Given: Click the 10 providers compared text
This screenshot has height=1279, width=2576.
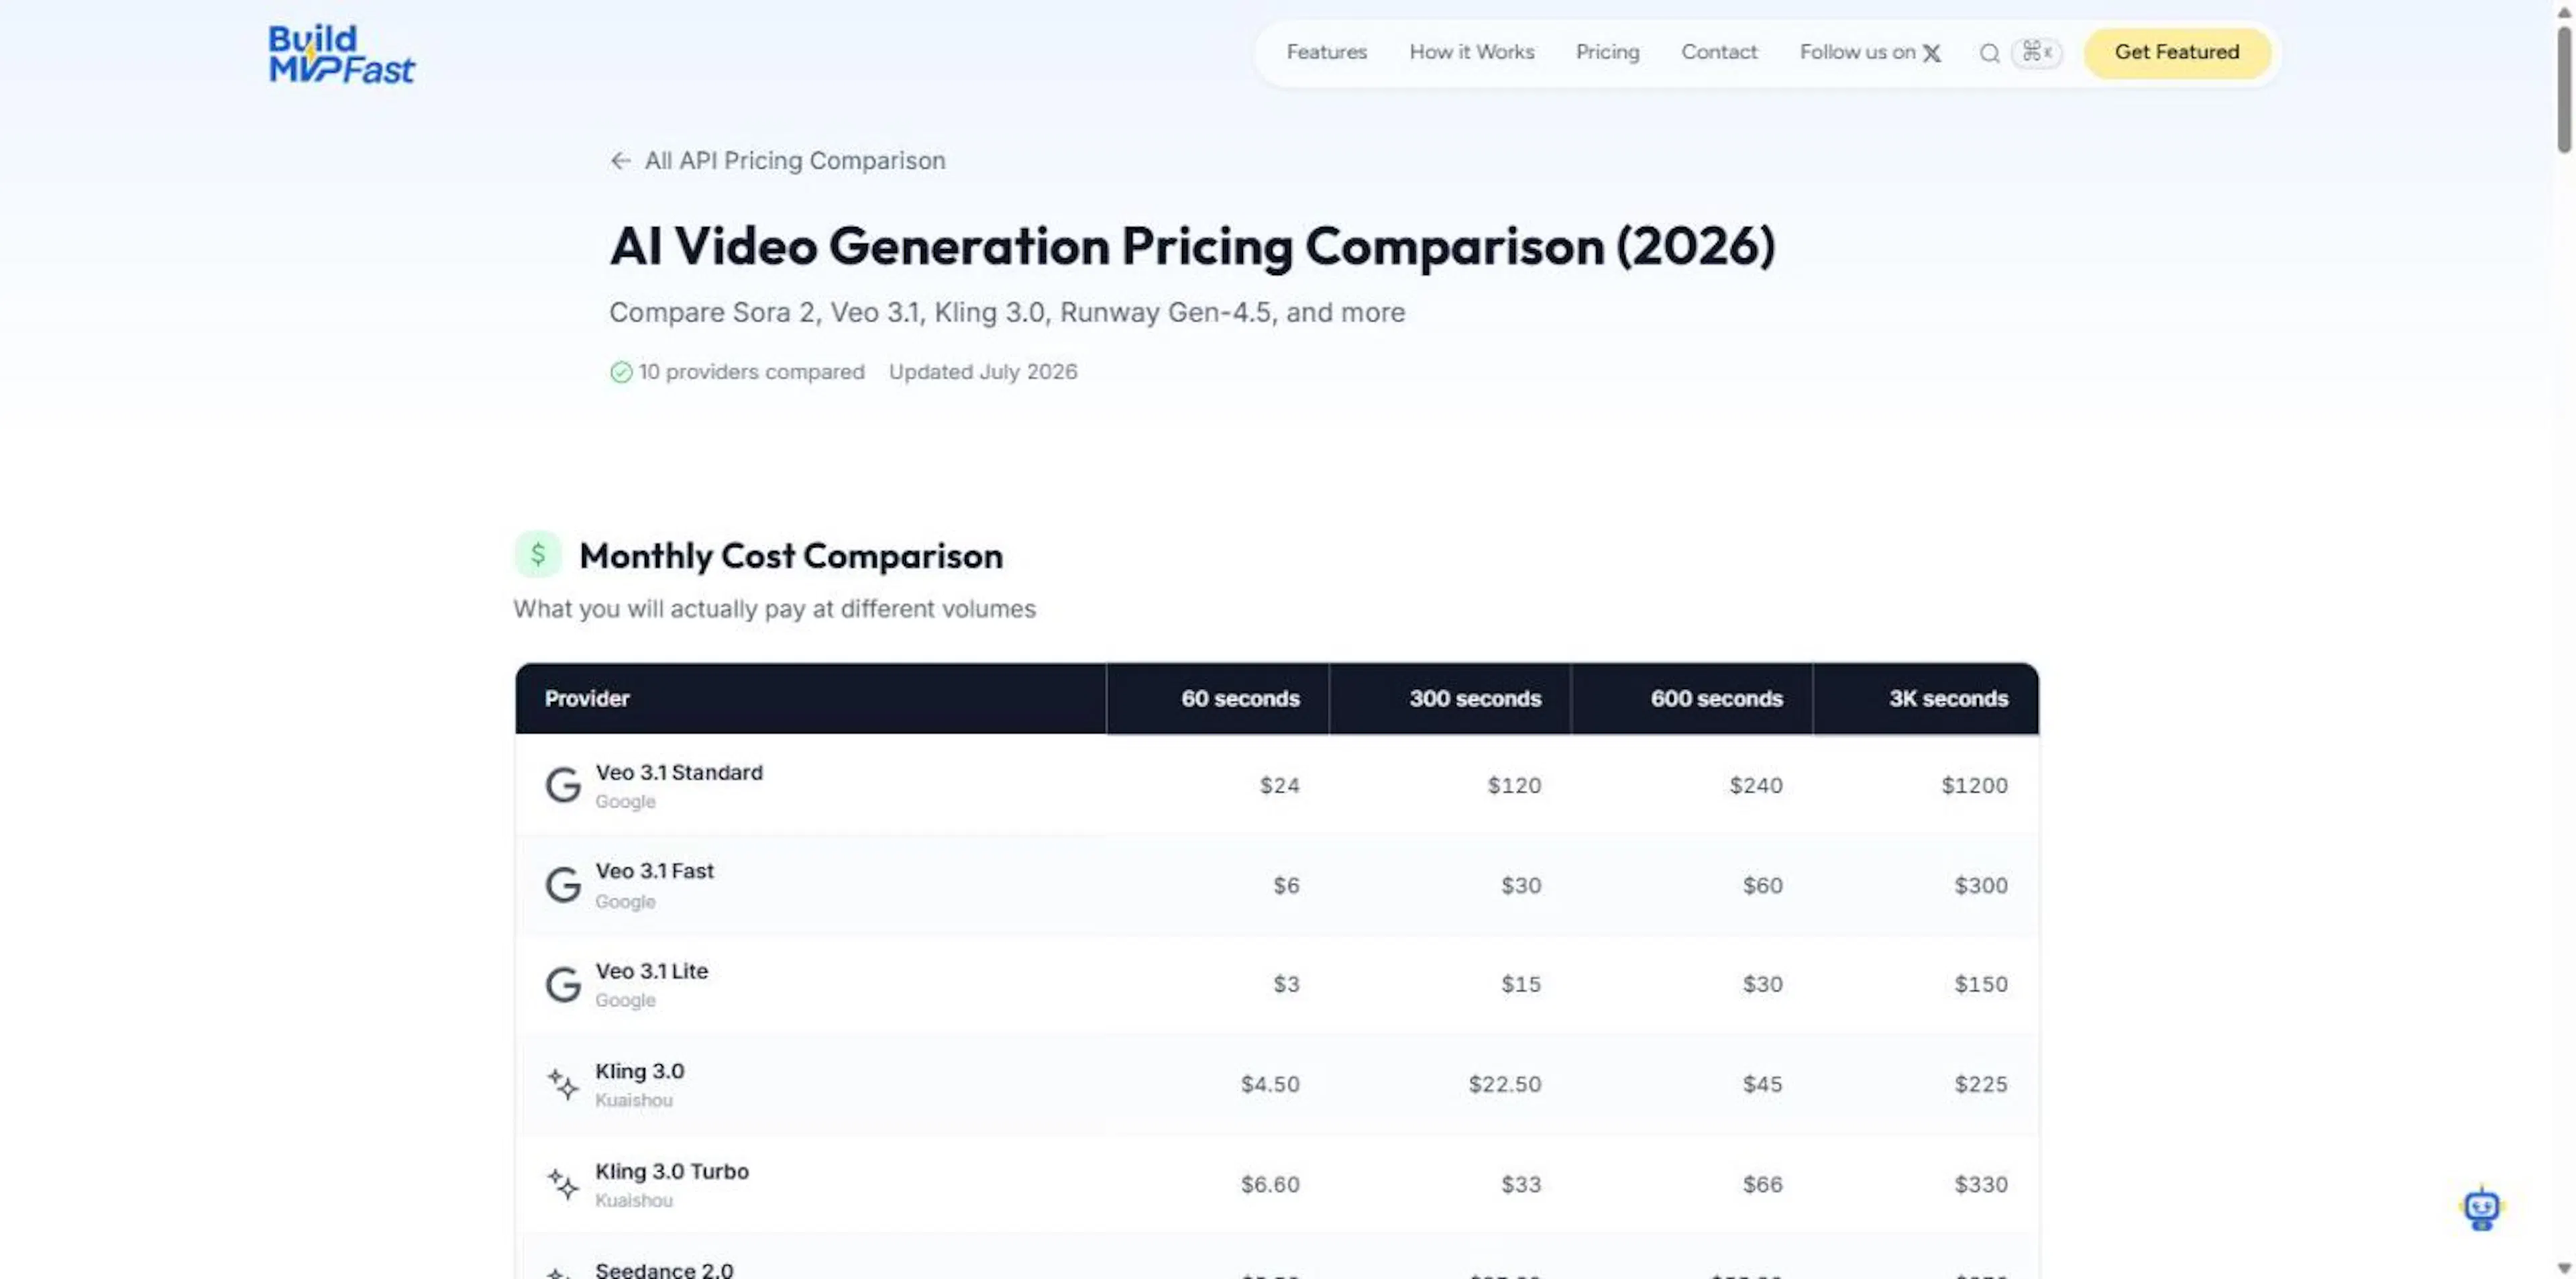Looking at the screenshot, I should click(751, 372).
